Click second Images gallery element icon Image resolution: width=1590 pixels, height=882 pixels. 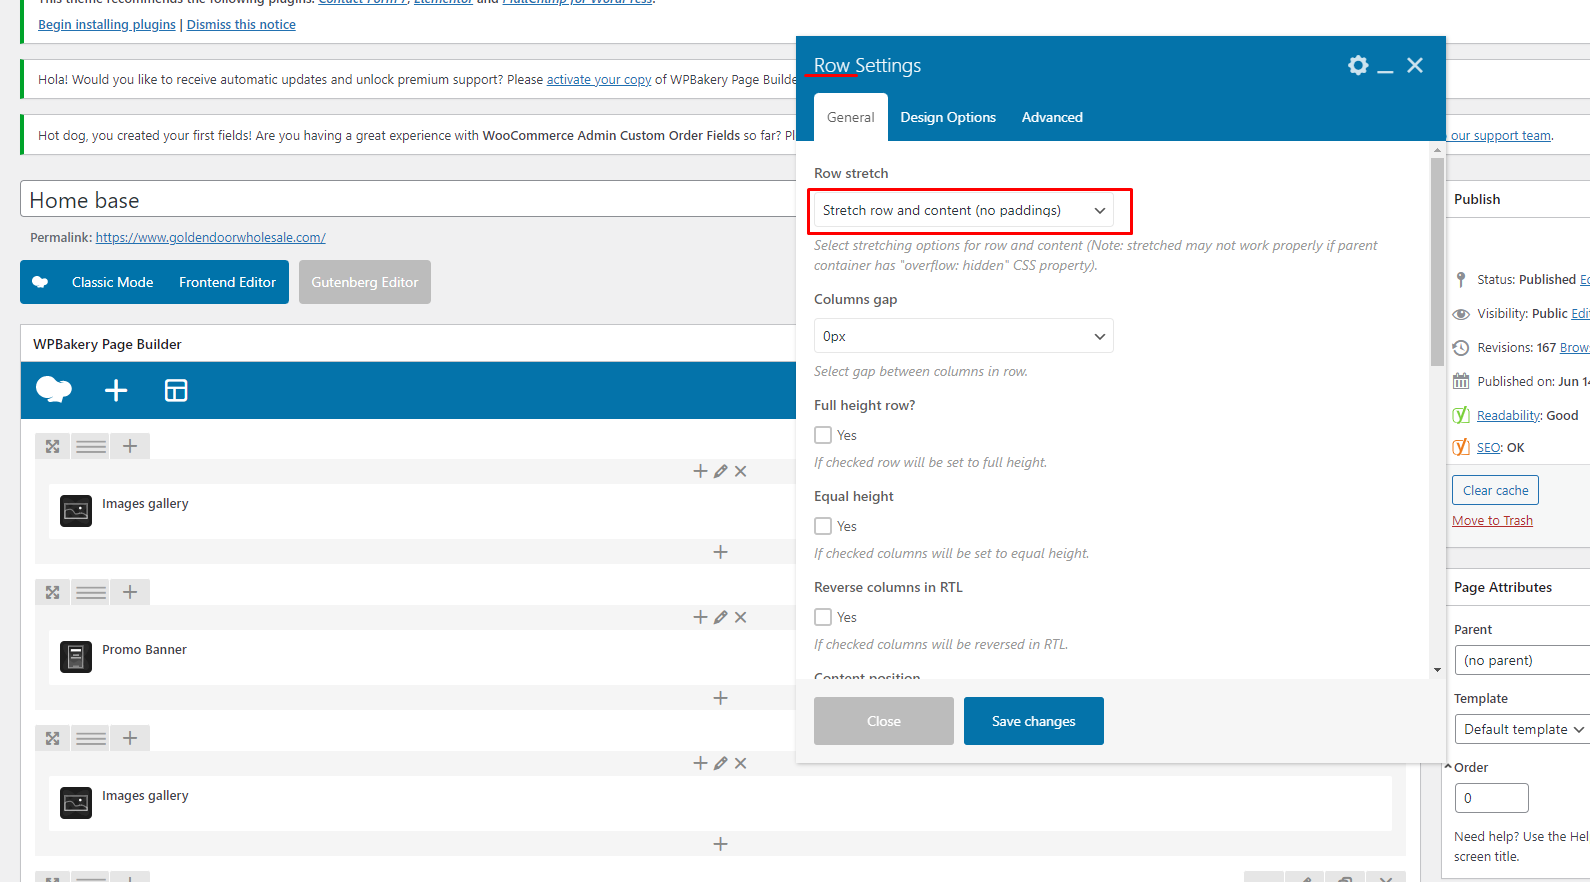[x=76, y=803]
